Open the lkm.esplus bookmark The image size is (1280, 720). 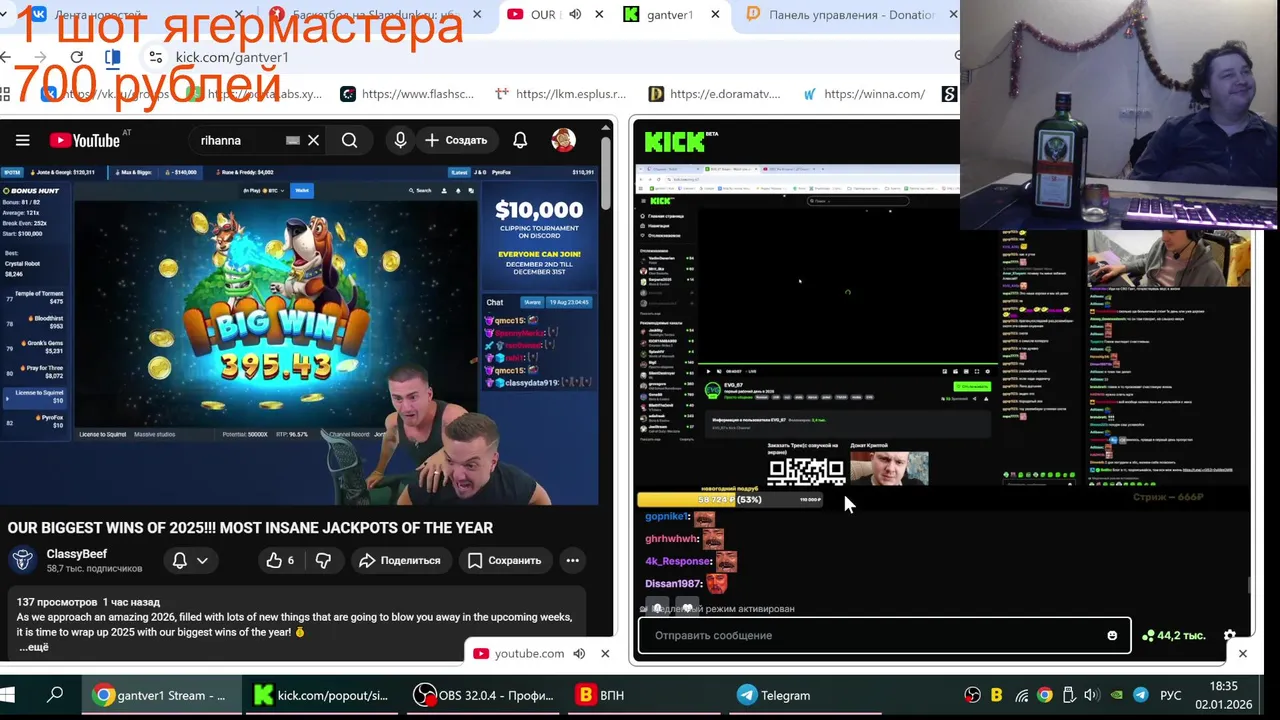560,94
